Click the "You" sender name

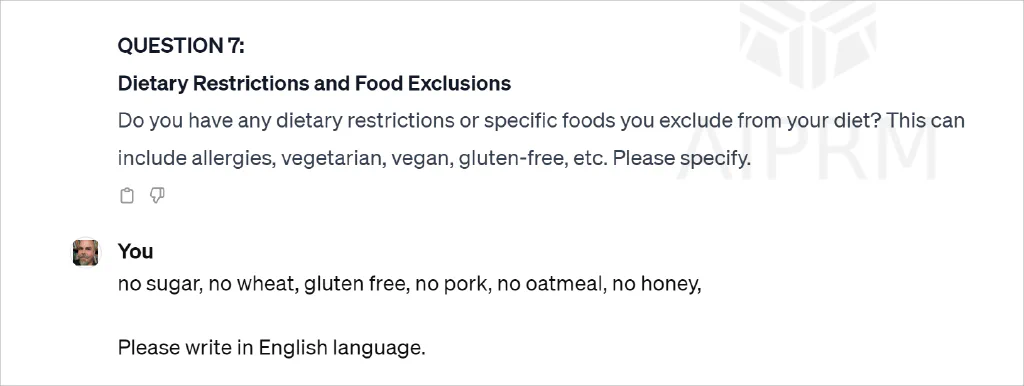click(135, 251)
